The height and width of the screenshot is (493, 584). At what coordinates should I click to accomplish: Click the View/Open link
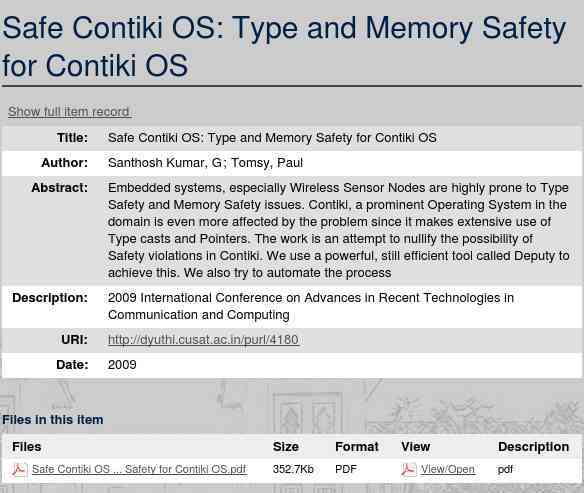(448, 469)
